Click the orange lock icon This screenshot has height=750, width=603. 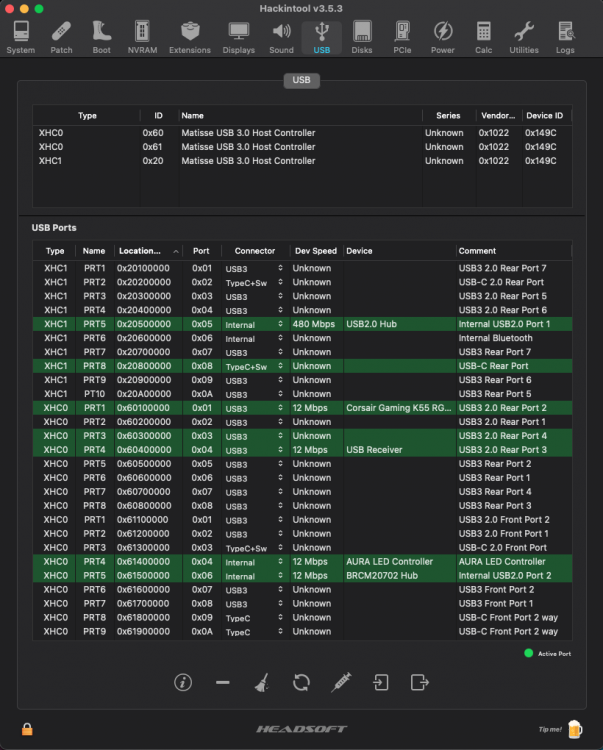coord(27,728)
